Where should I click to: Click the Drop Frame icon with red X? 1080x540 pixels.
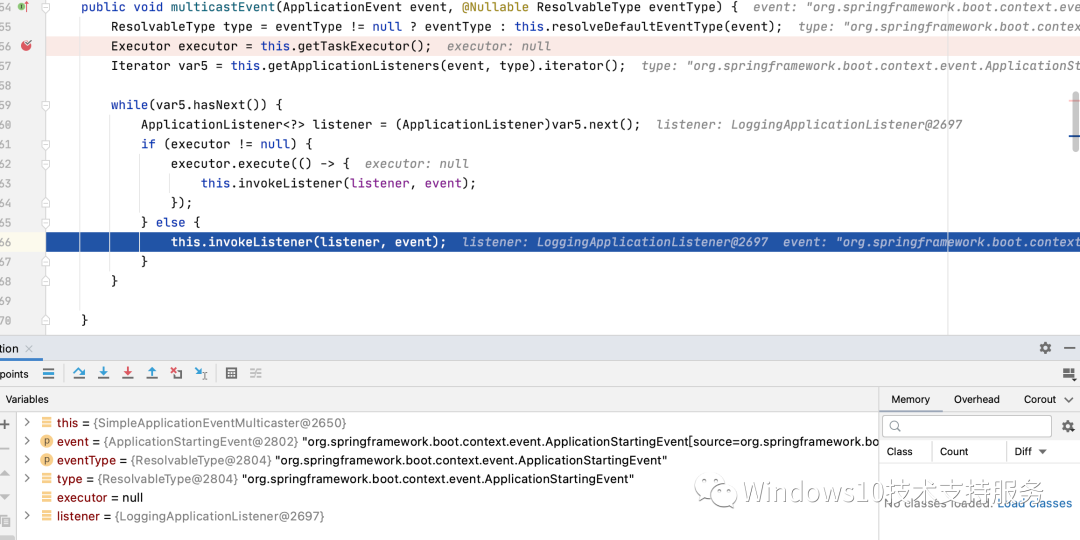tap(176, 373)
